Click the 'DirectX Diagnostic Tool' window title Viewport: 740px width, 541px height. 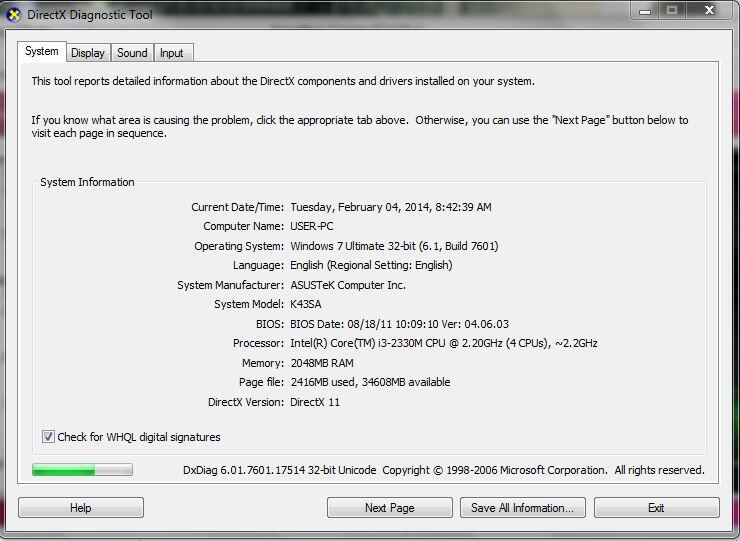pos(90,15)
